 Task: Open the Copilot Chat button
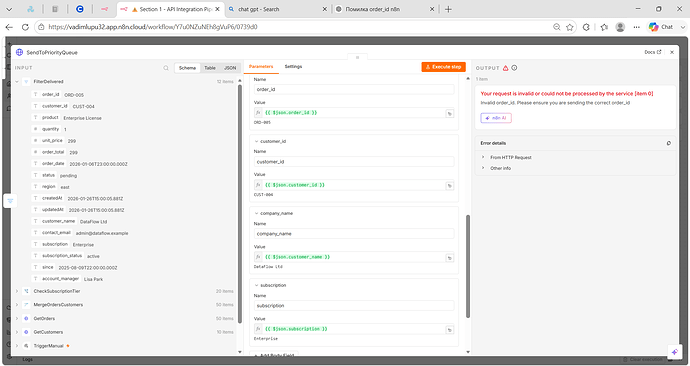(662, 27)
